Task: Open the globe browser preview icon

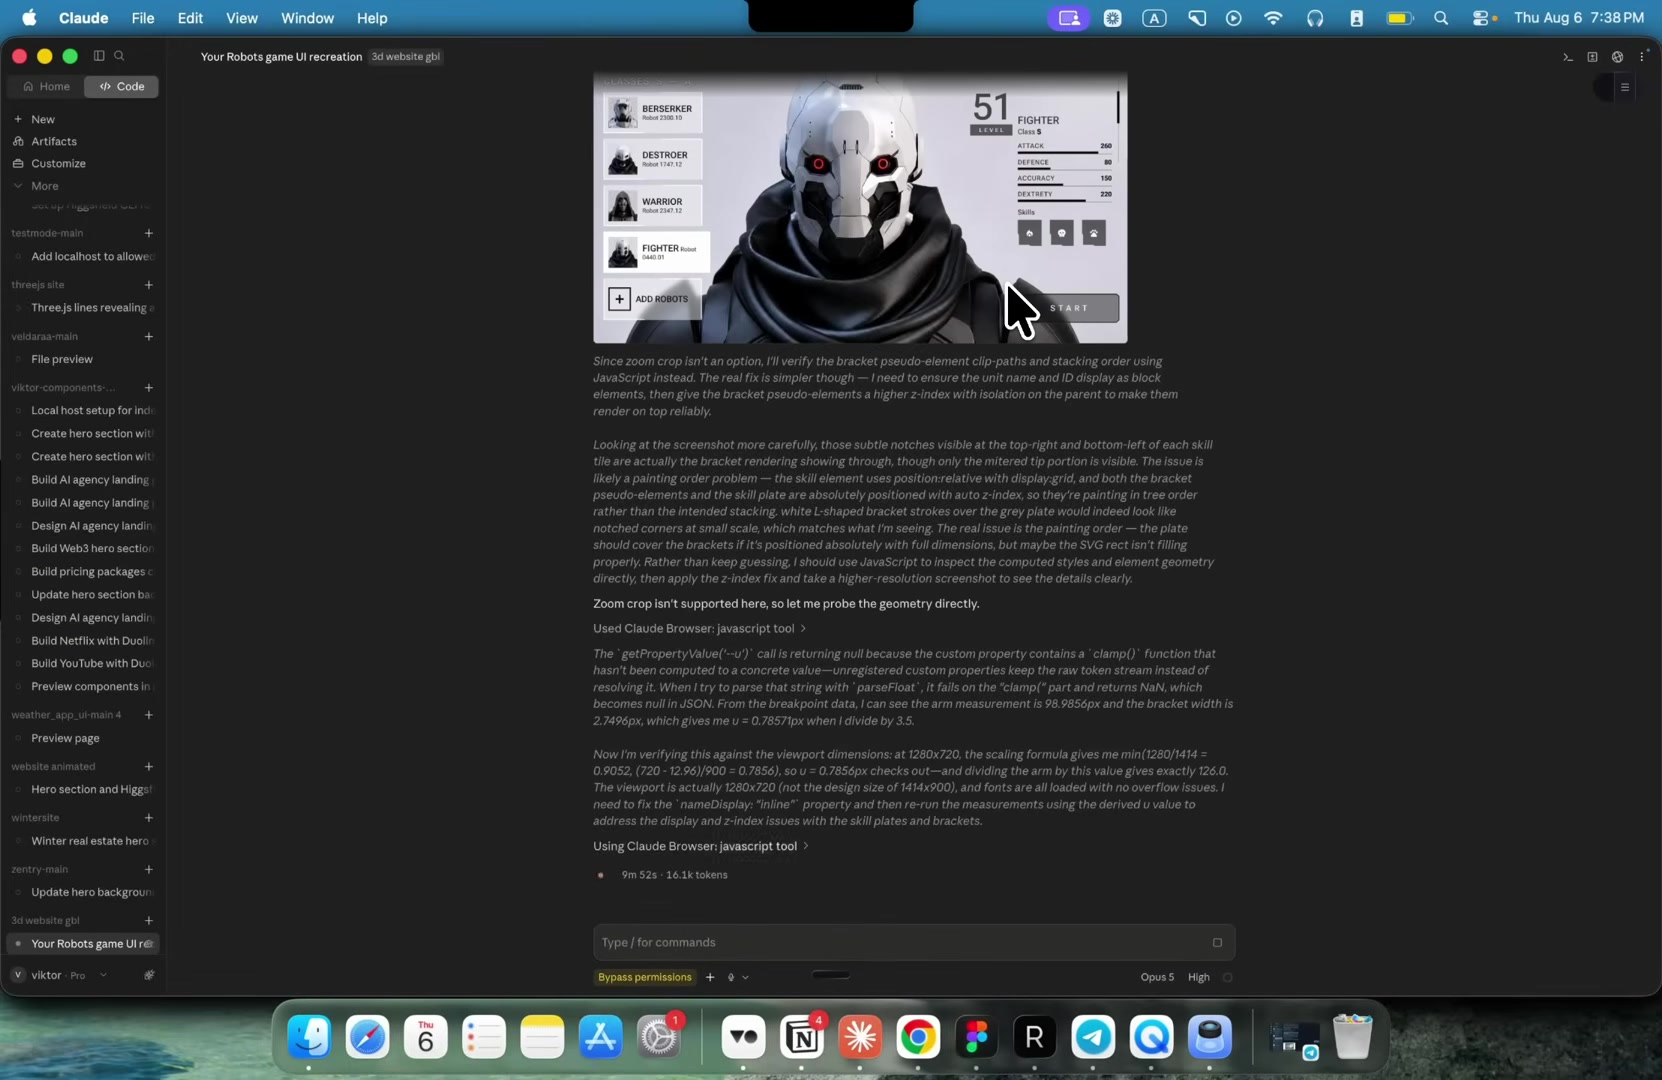Action: [1617, 57]
